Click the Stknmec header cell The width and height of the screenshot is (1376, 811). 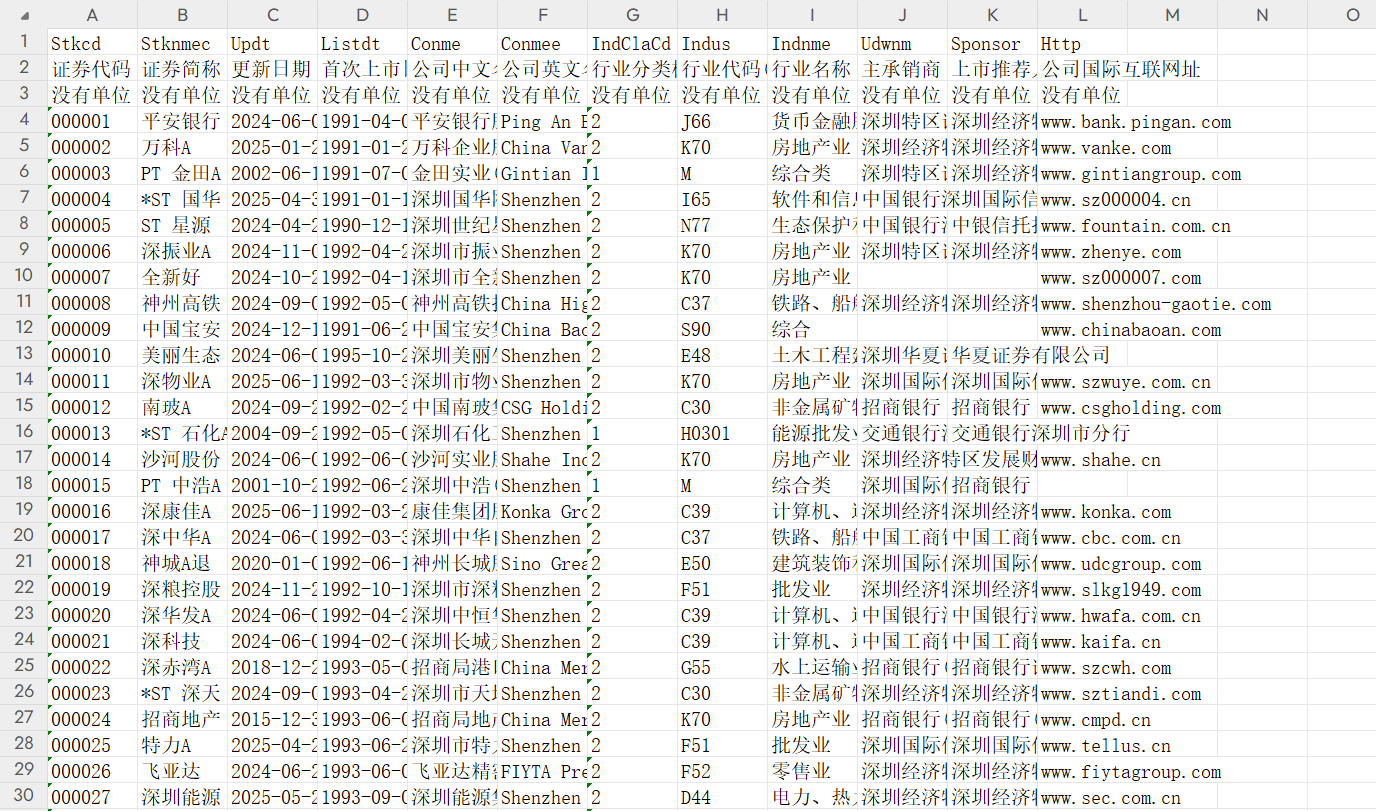point(183,43)
